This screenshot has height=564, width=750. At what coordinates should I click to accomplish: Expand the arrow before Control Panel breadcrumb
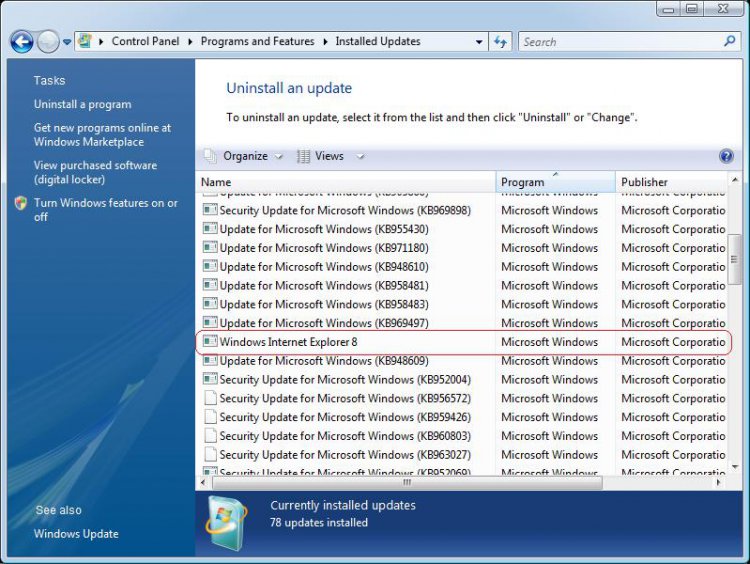(x=101, y=42)
